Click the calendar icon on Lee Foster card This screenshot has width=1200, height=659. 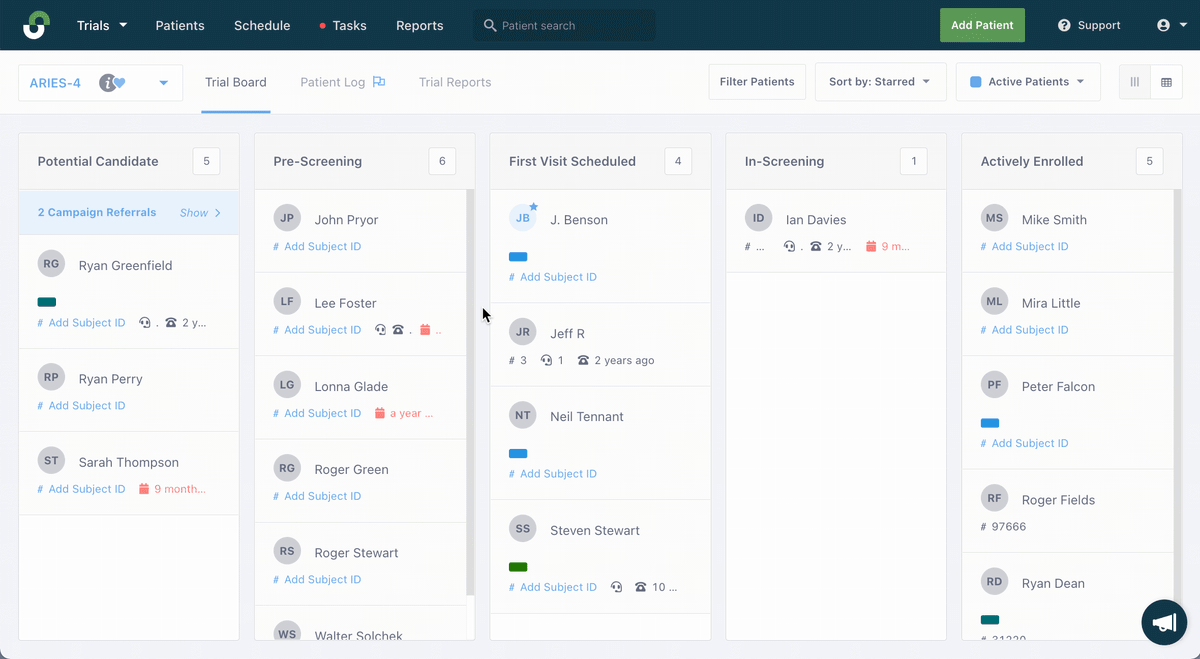coord(425,330)
